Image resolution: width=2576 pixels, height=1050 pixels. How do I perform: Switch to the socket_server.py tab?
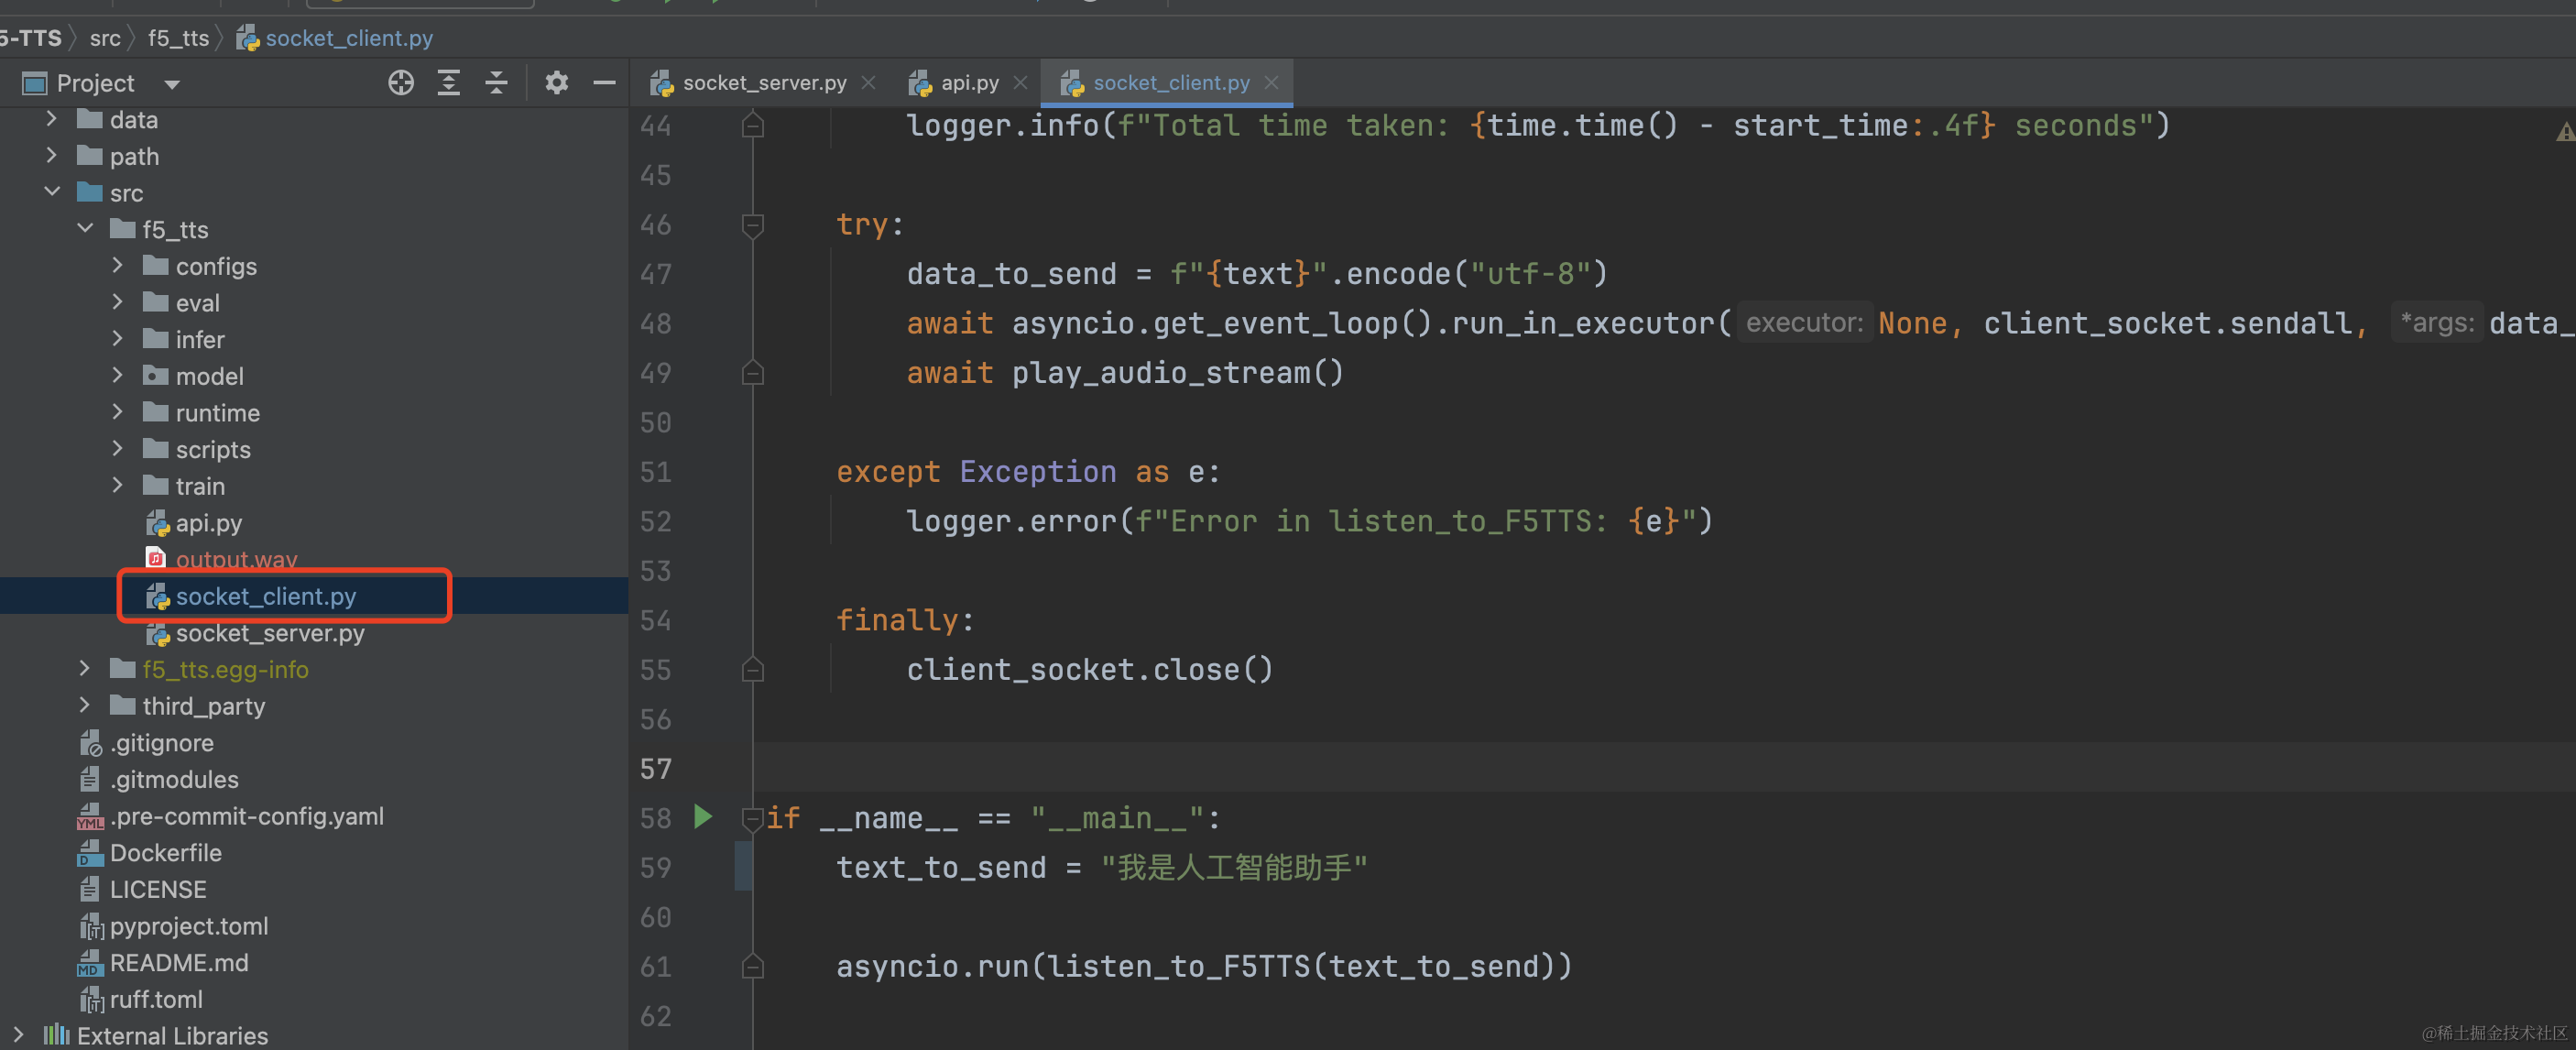763,83
